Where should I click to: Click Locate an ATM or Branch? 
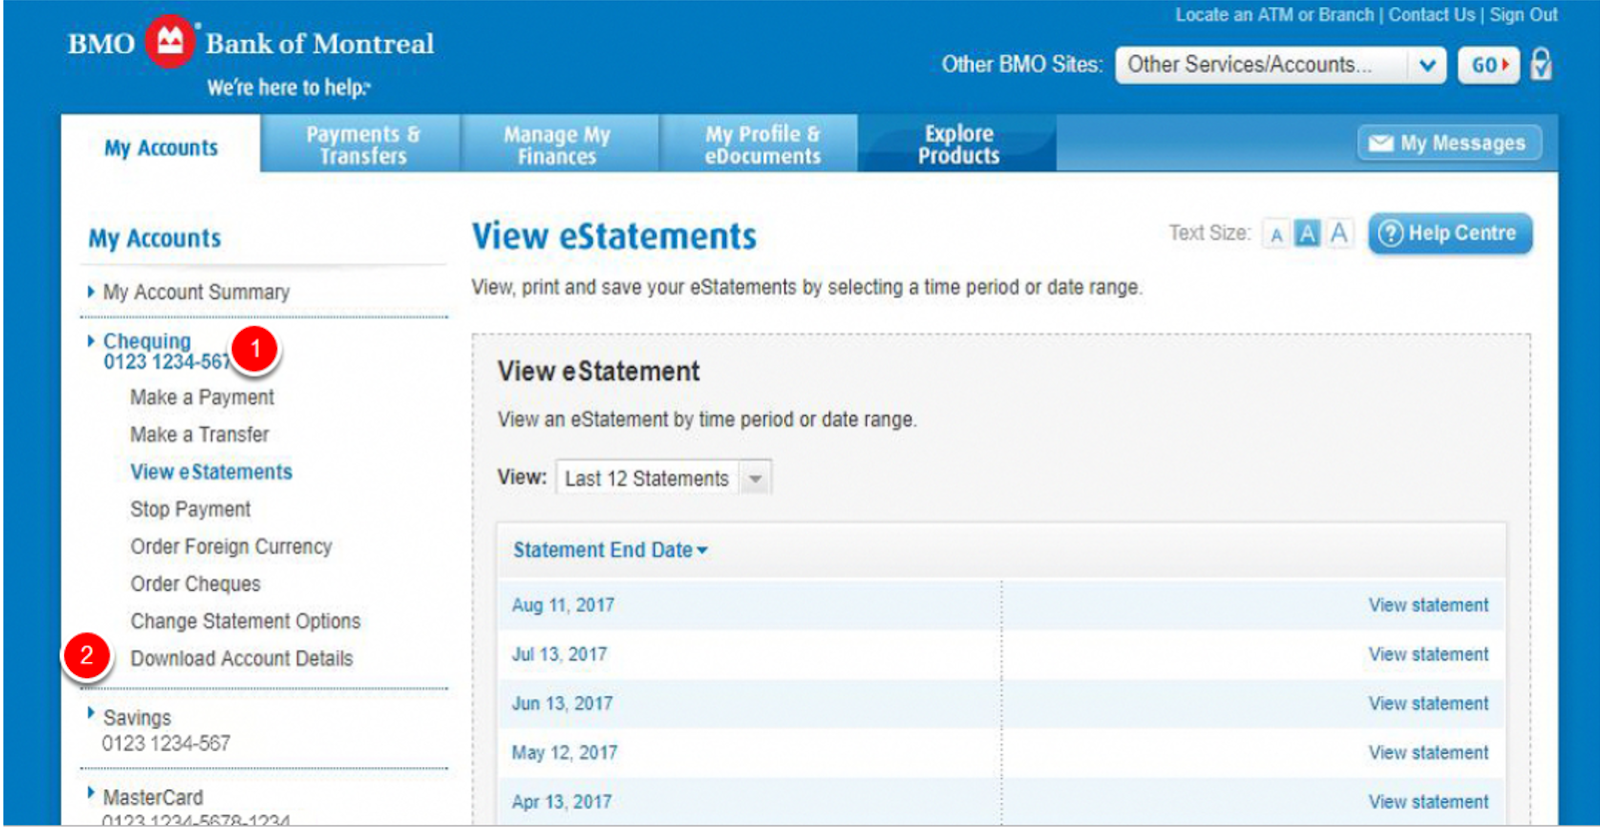[1275, 15]
